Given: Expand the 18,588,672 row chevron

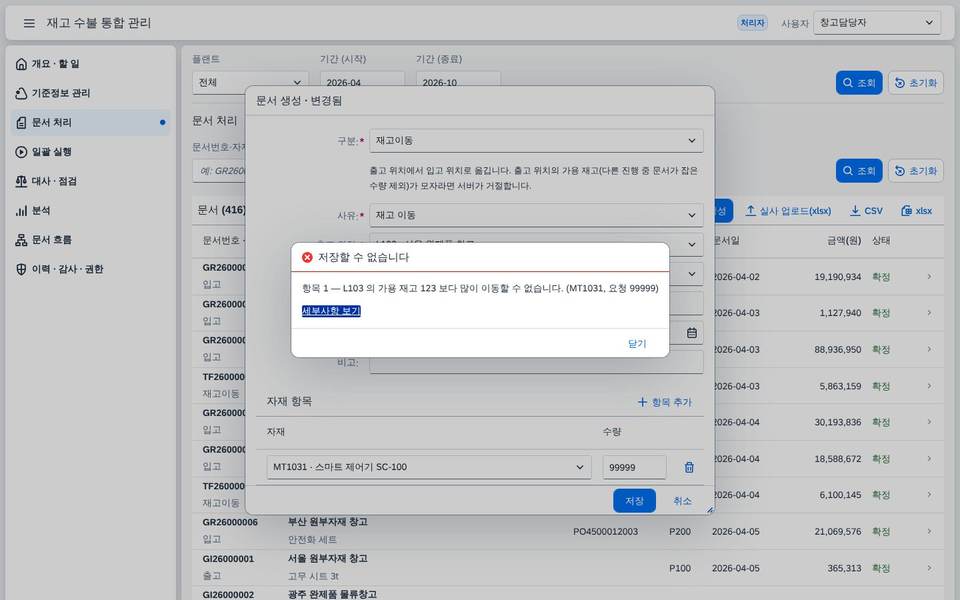Looking at the screenshot, I should tap(929, 459).
